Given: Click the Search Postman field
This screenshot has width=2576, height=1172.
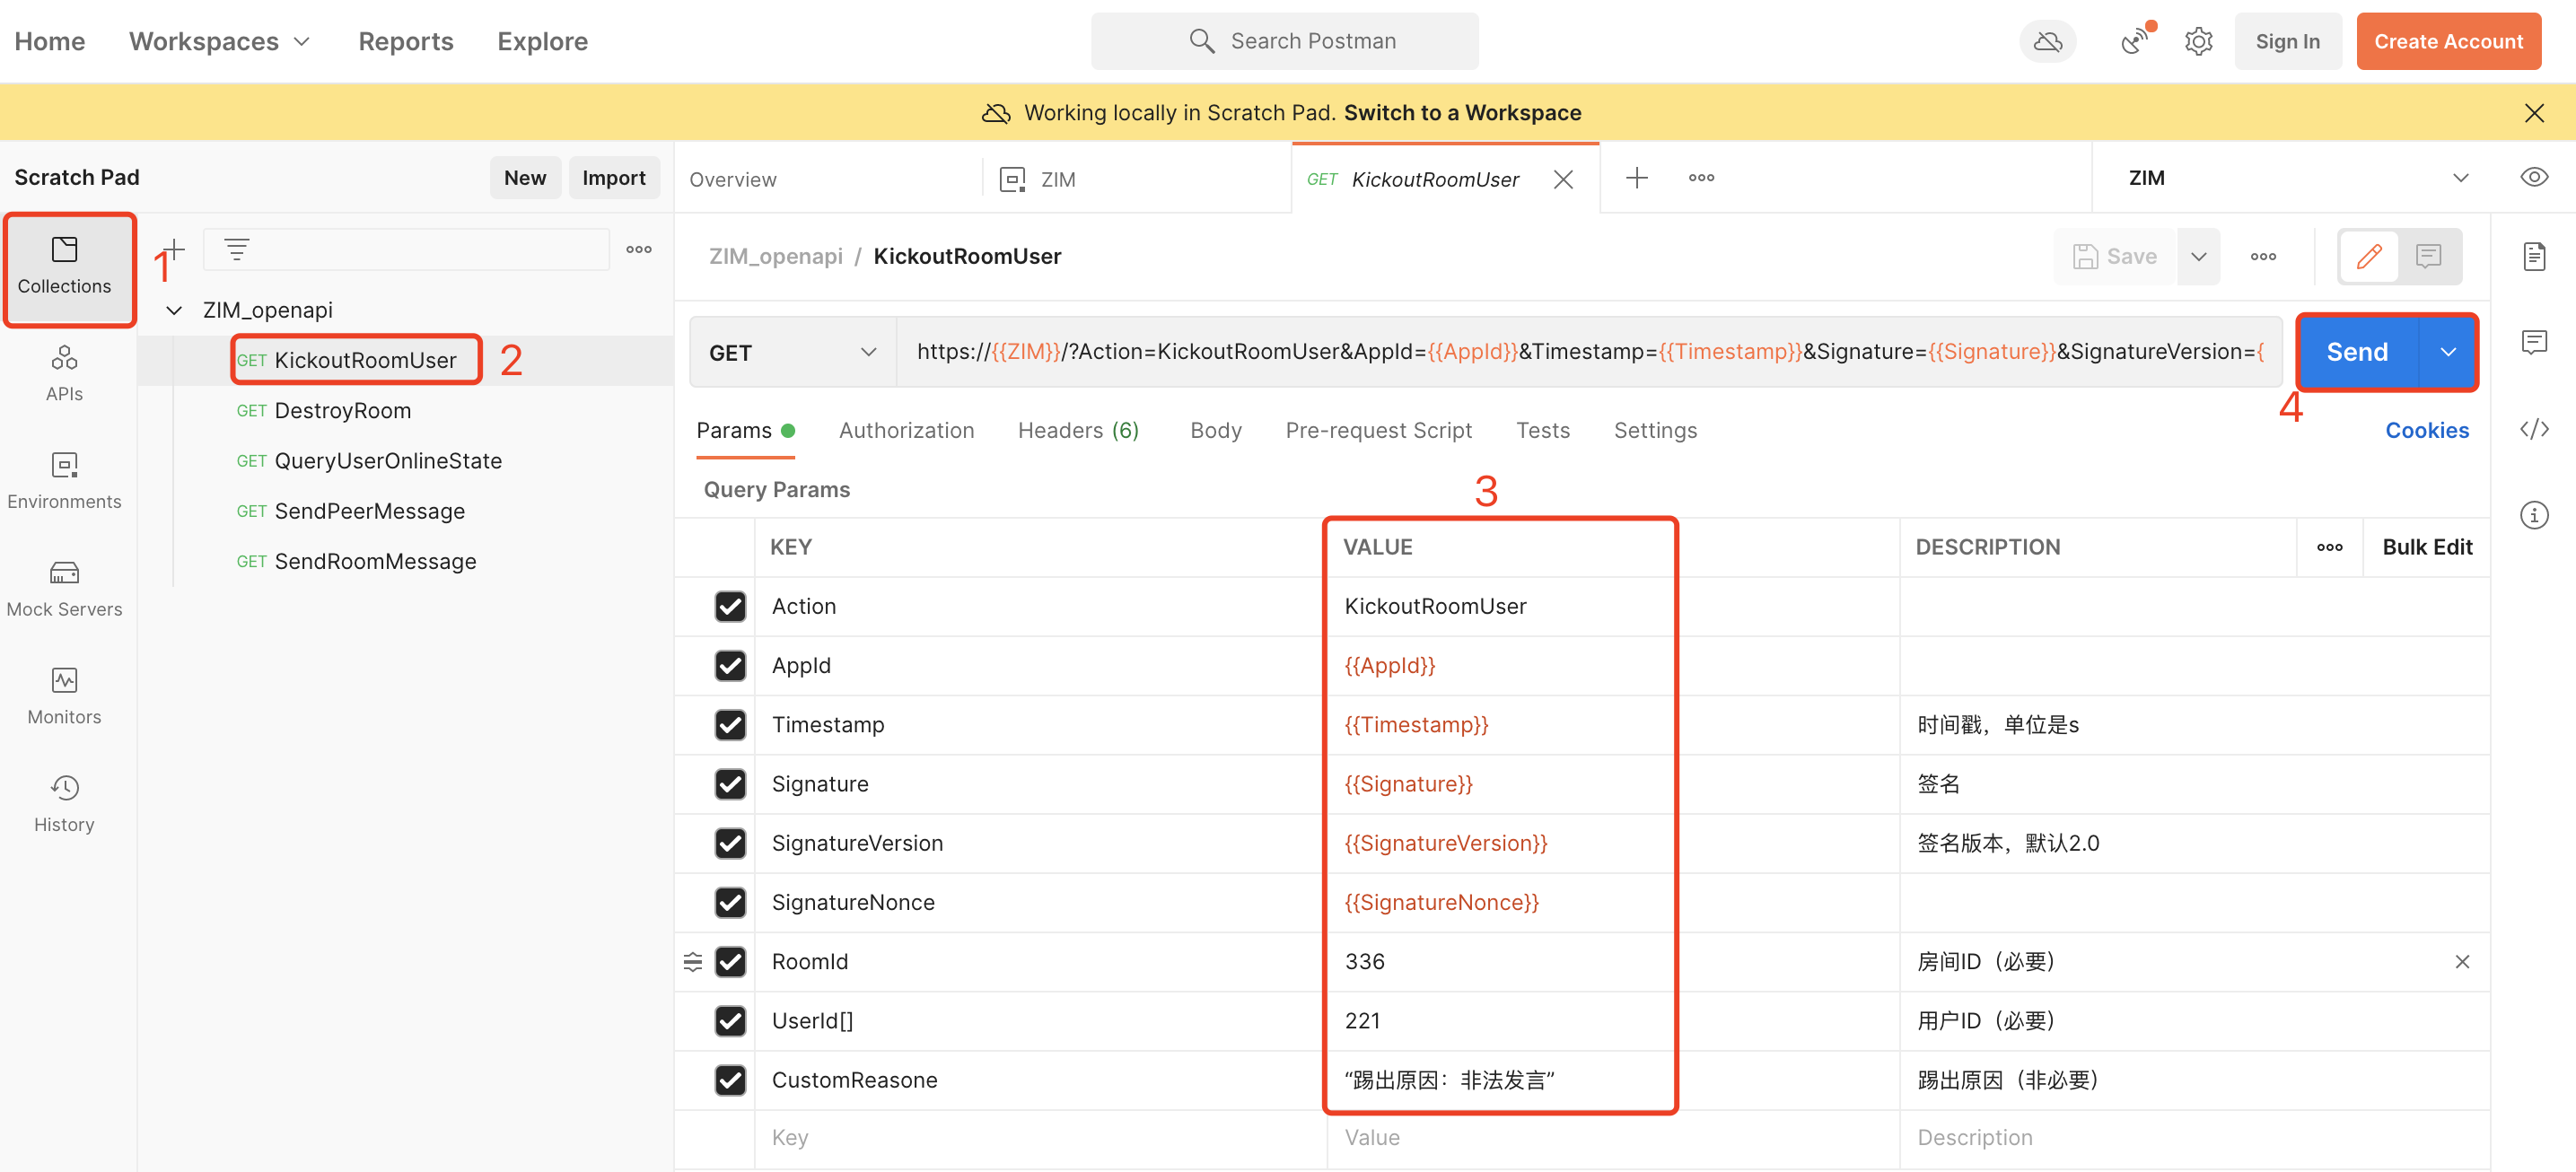Looking at the screenshot, I should click(1284, 41).
